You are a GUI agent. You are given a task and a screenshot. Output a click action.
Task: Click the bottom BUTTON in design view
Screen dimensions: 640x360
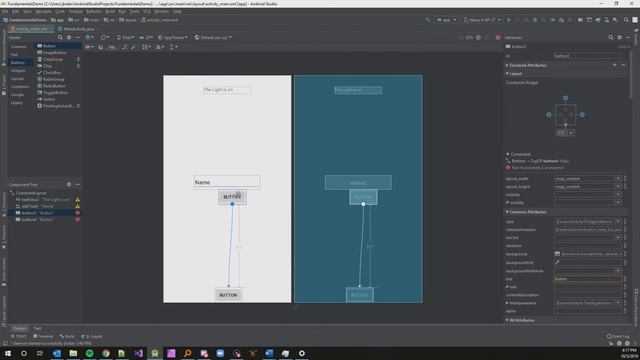(x=229, y=295)
